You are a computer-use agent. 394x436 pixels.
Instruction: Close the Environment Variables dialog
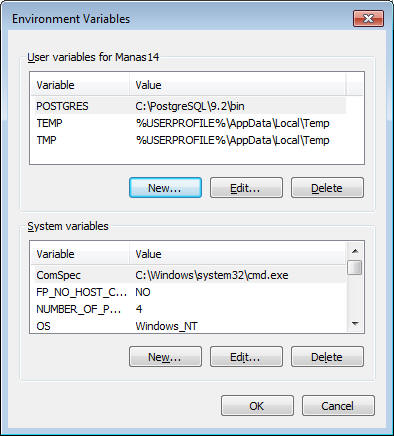pyautogui.click(x=368, y=18)
